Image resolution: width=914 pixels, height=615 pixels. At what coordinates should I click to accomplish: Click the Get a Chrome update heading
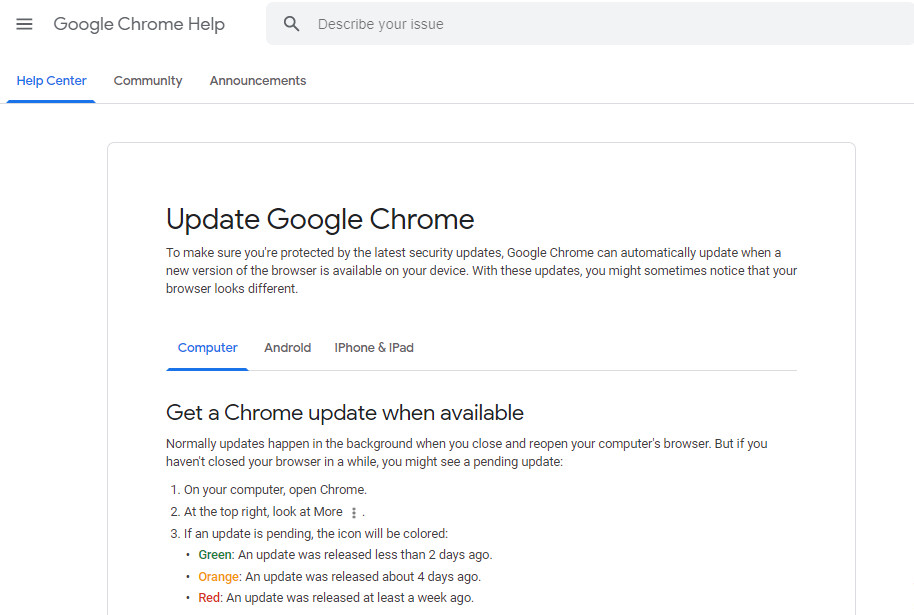click(x=344, y=413)
